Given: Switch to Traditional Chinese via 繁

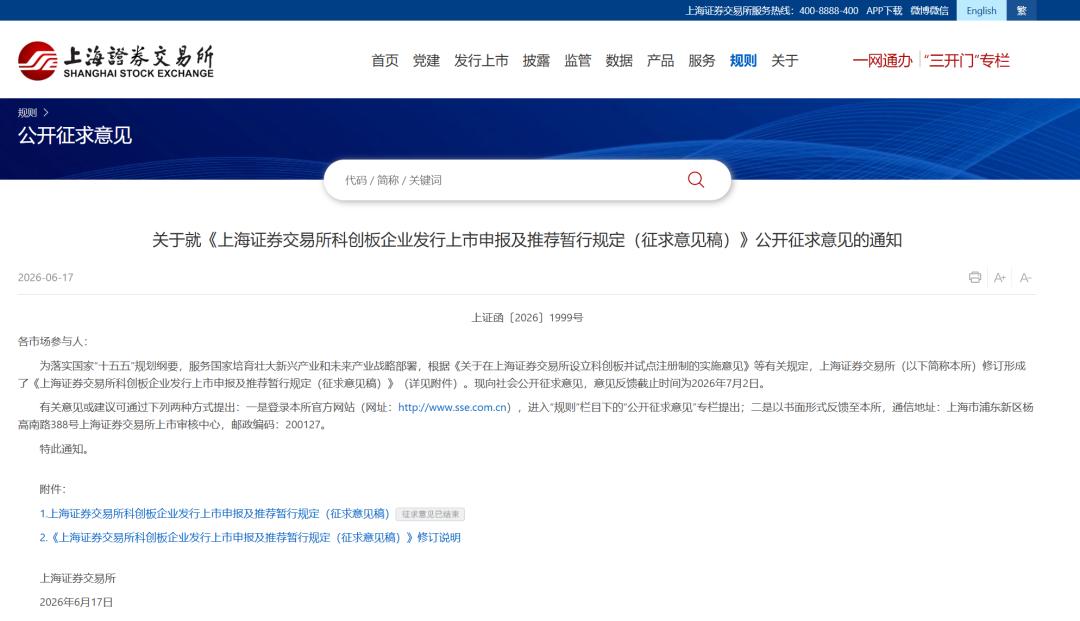Looking at the screenshot, I should coord(1021,10).
